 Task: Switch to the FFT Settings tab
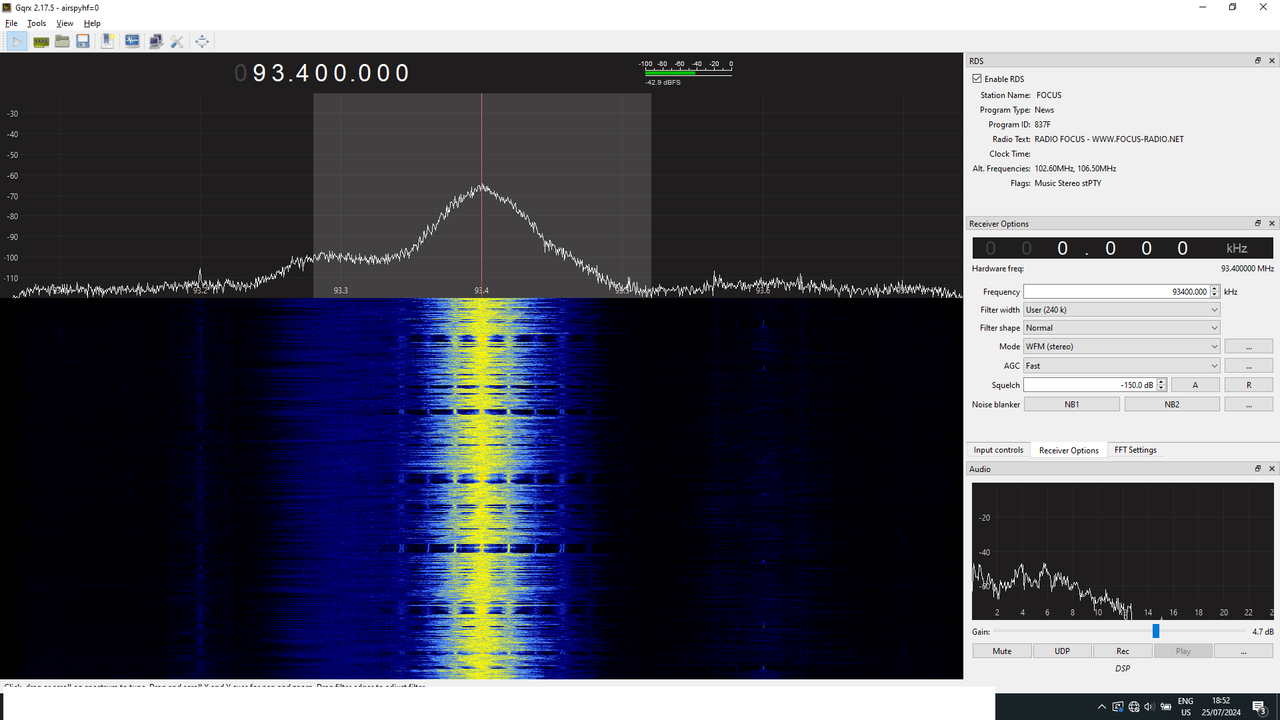pos(1136,450)
